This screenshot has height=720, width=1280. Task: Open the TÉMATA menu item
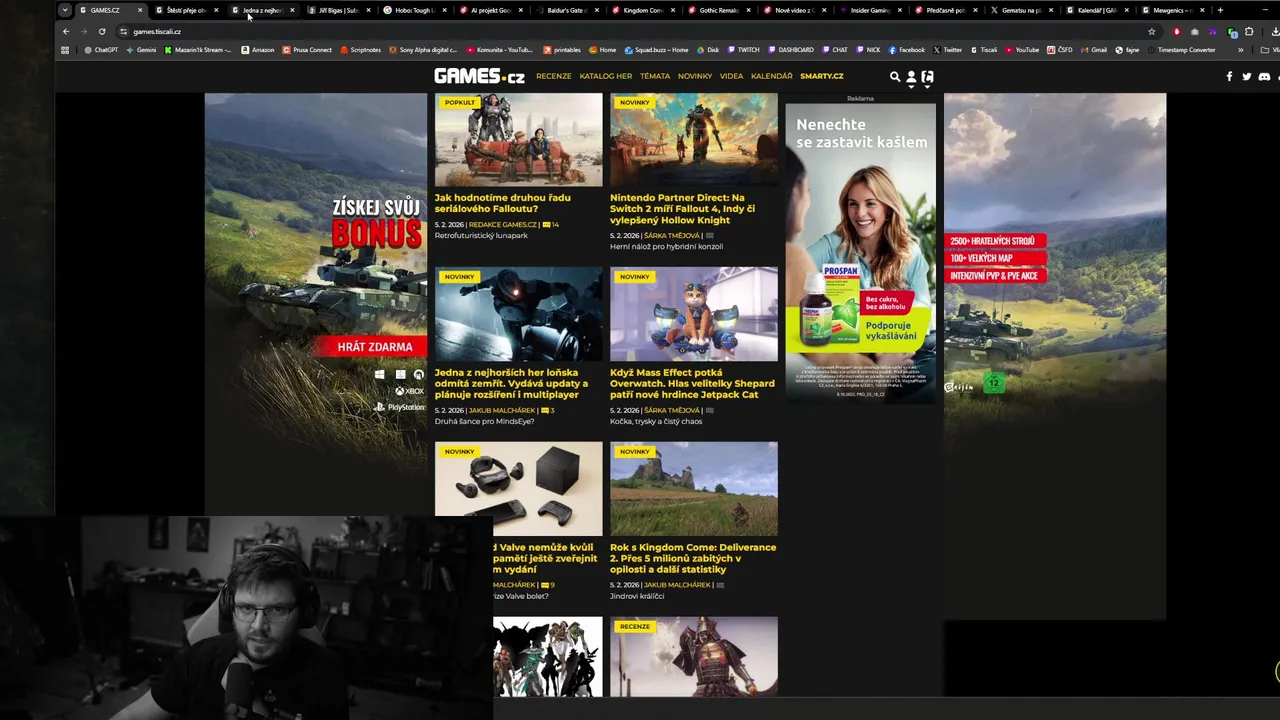point(655,76)
